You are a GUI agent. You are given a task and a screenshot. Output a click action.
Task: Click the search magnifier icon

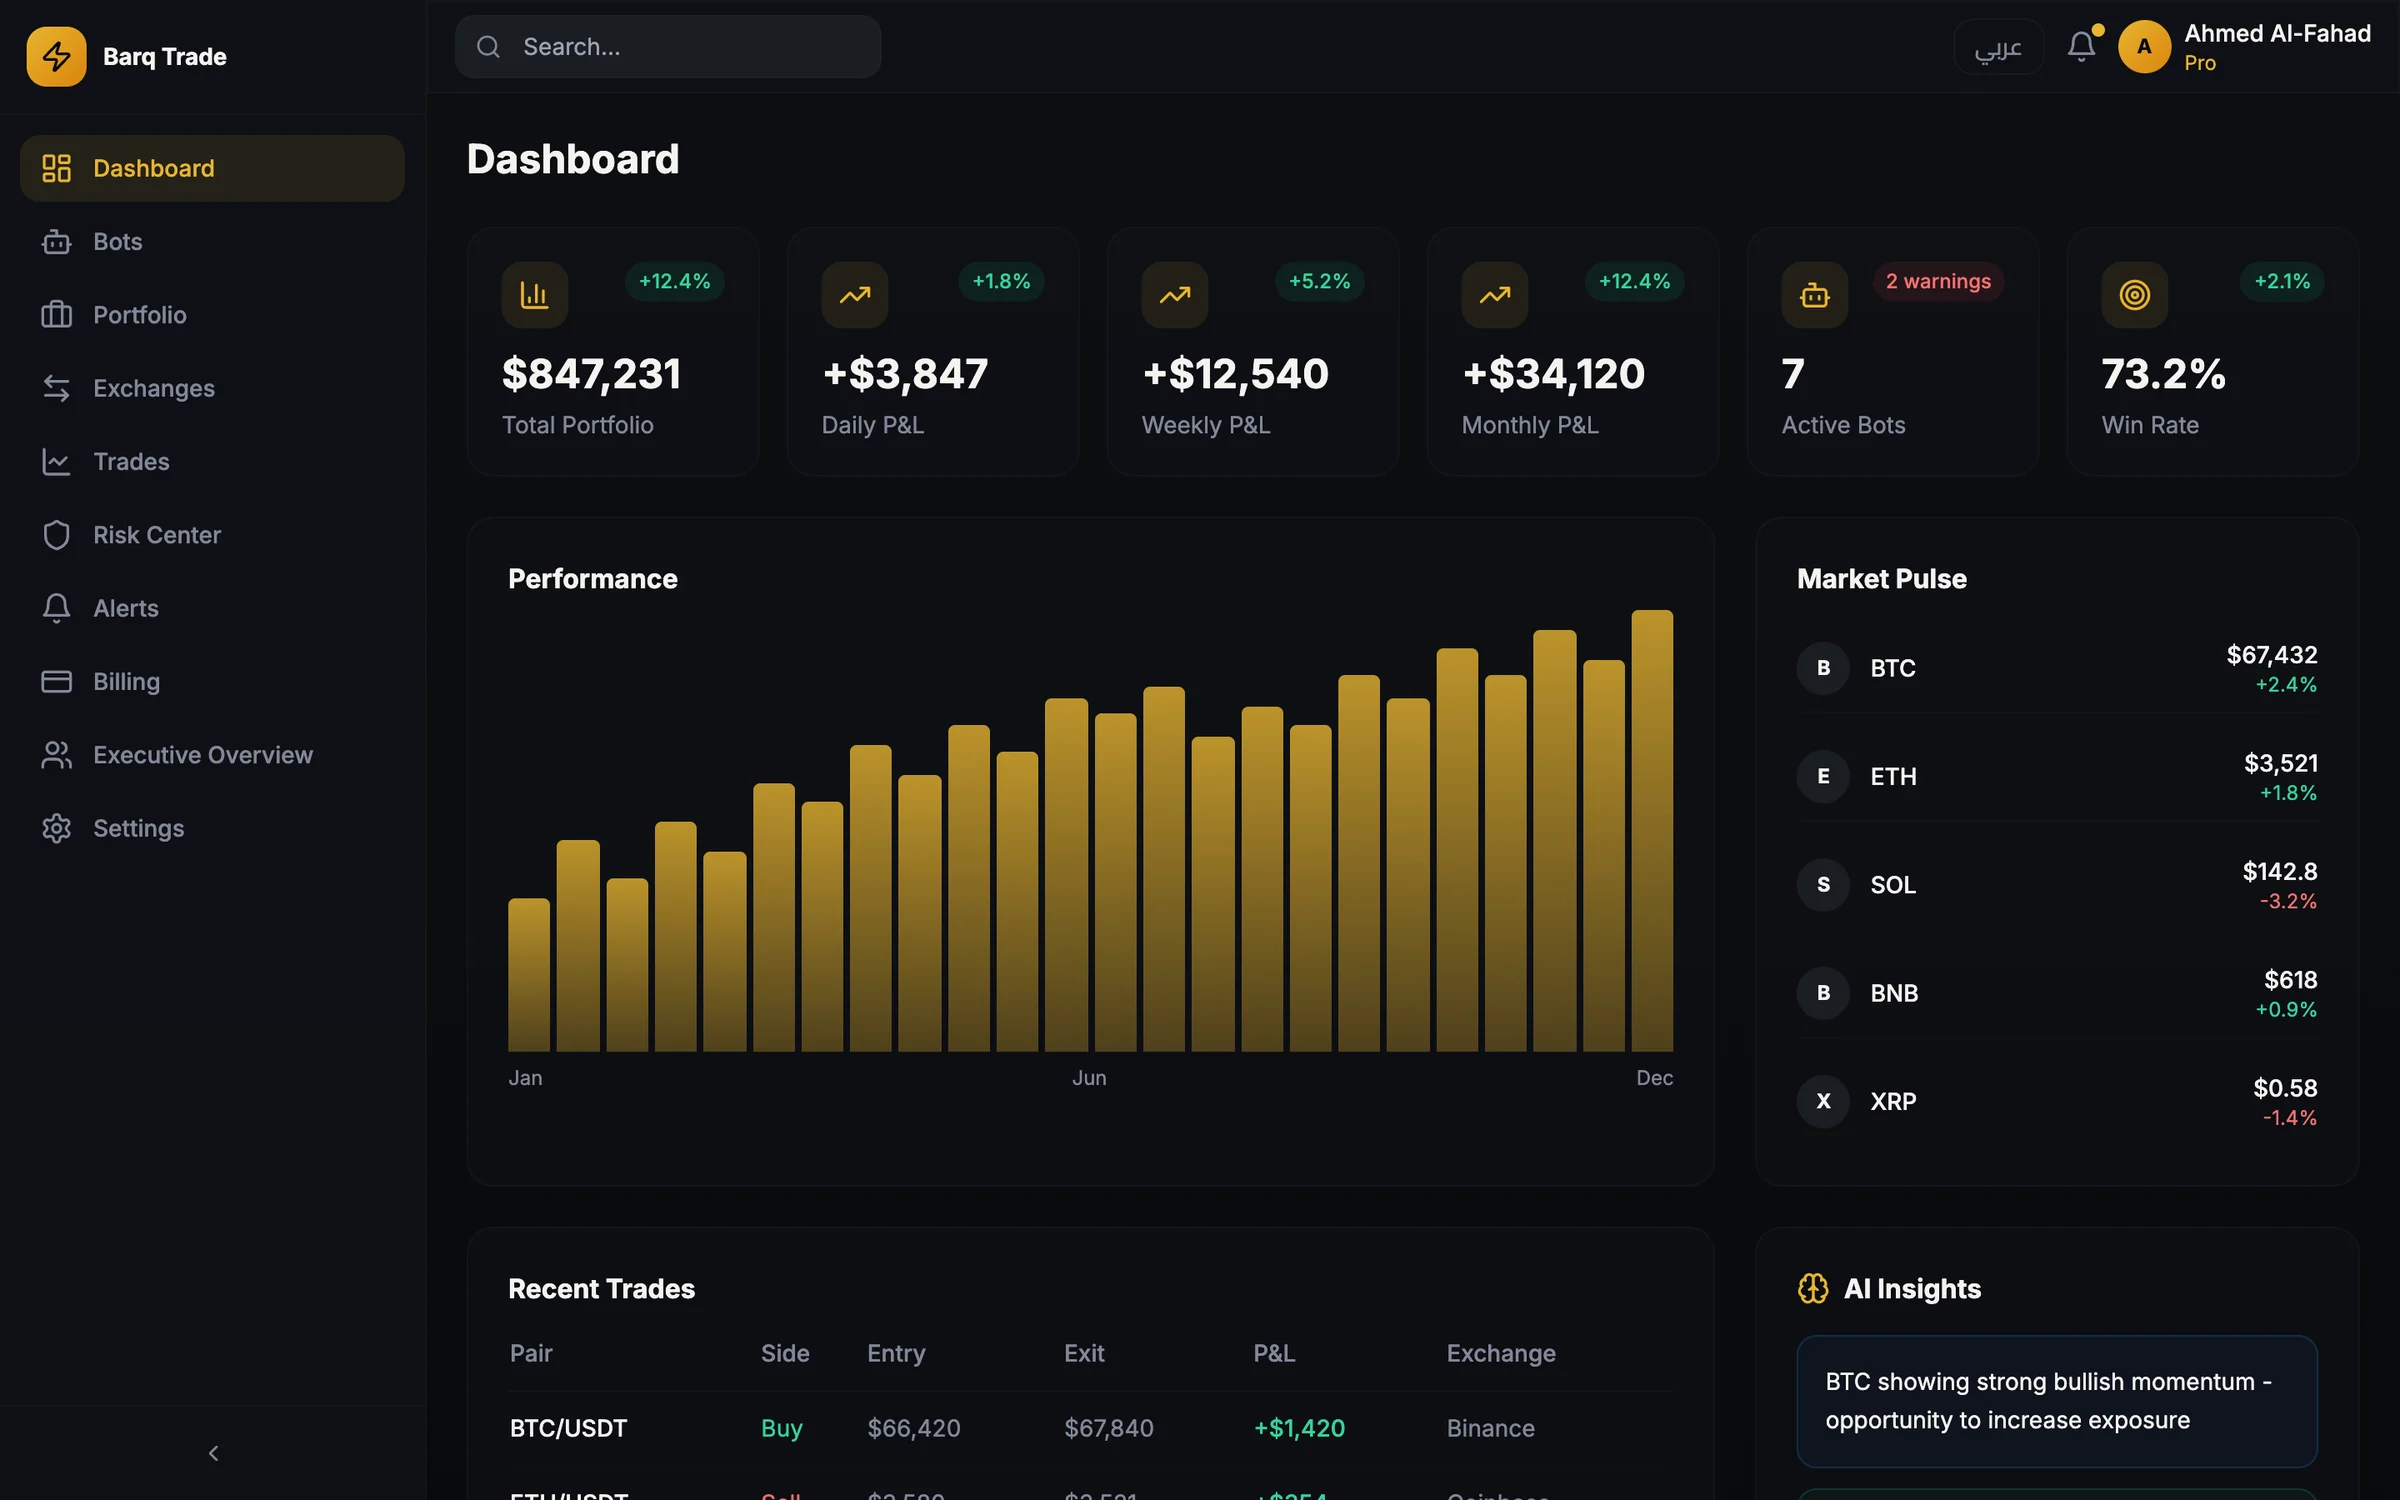pos(488,47)
